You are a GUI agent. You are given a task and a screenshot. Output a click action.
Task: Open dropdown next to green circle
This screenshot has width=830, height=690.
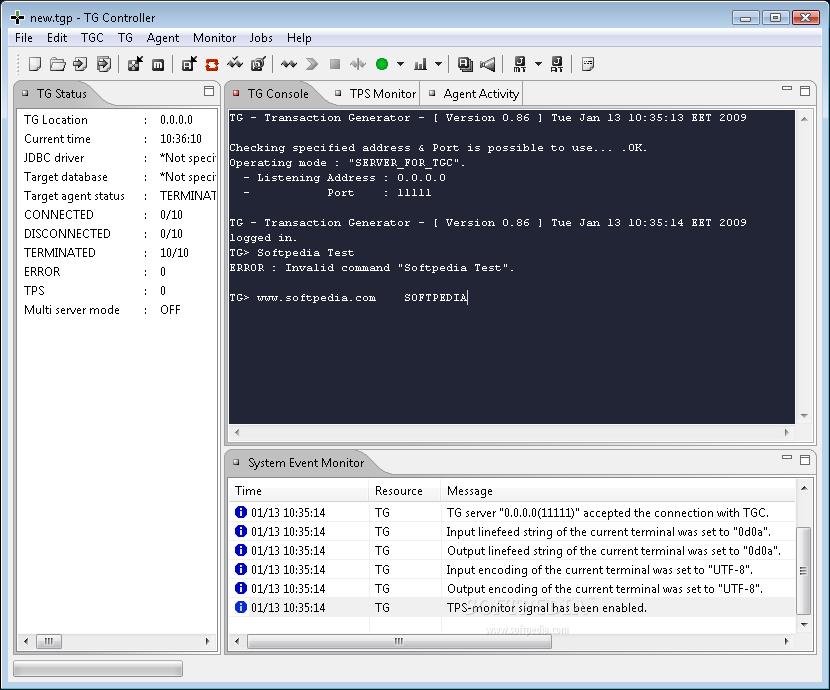coord(400,65)
